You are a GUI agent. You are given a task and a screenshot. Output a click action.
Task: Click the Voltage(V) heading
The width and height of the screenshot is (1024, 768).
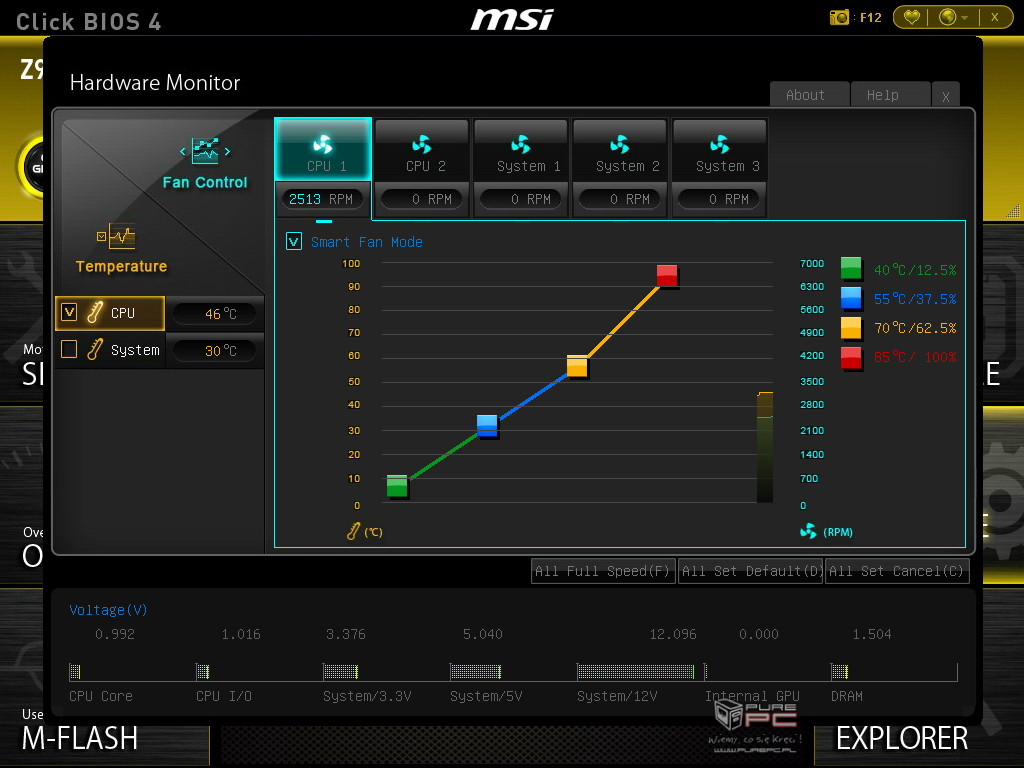108,610
